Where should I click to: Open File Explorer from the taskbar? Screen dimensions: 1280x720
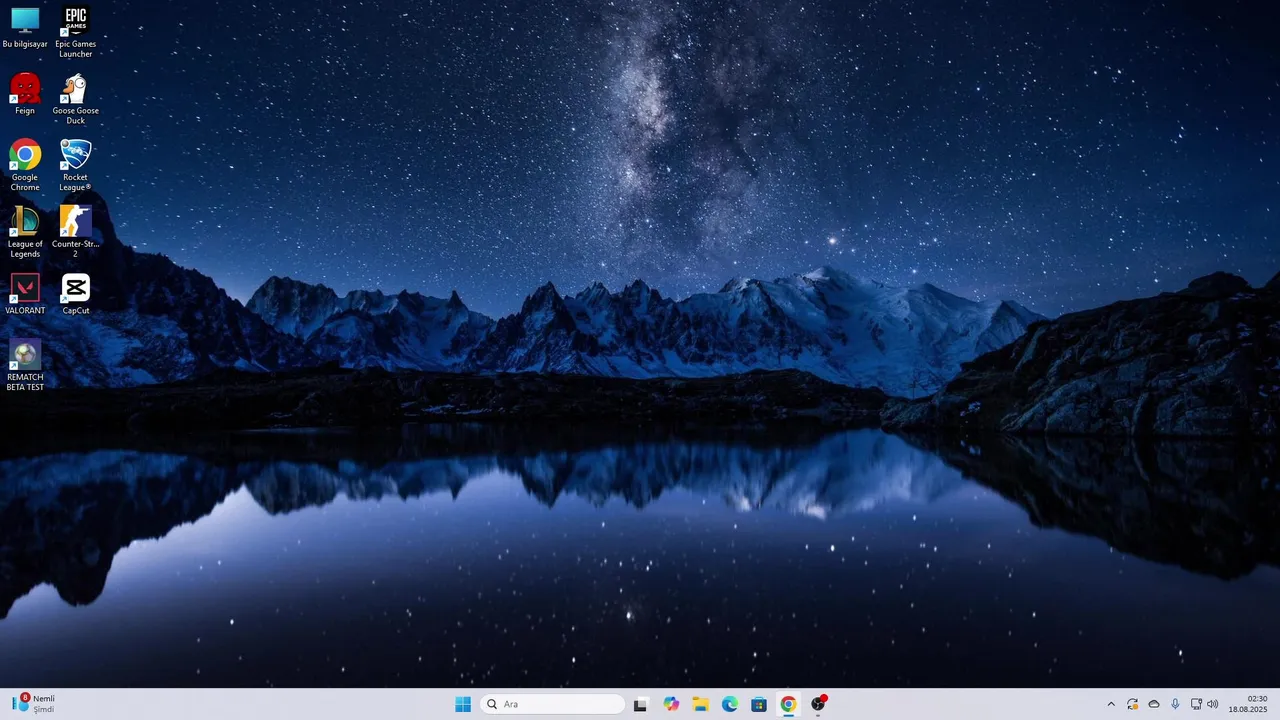tap(700, 704)
